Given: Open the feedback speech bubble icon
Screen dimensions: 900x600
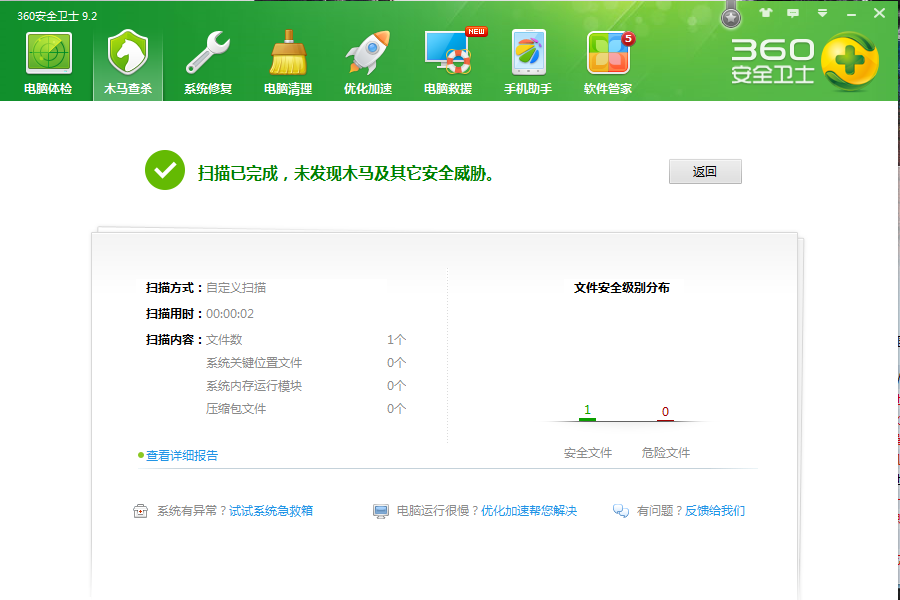Looking at the screenshot, I should [794, 14].
